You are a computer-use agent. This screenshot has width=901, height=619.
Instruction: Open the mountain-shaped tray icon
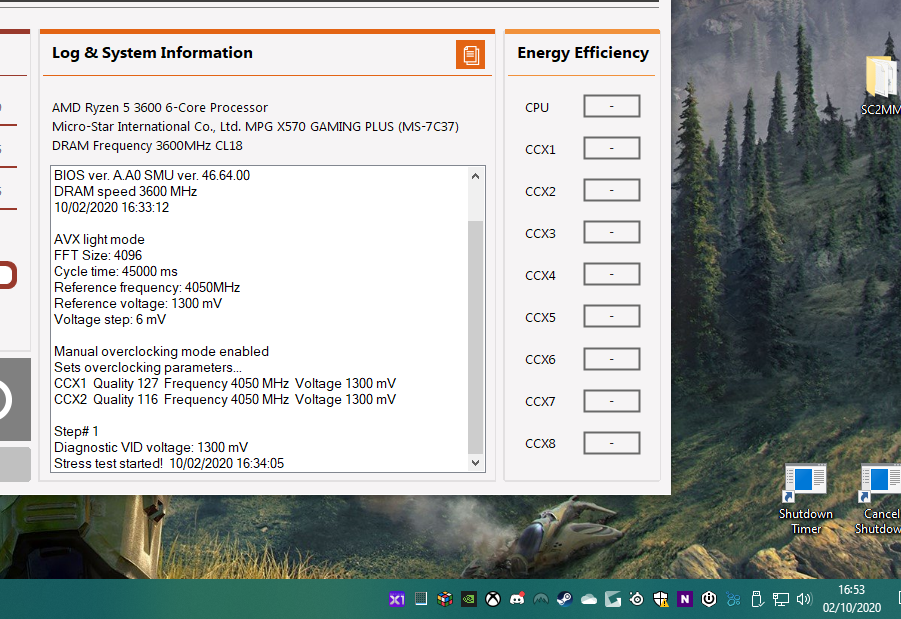(x=541, y=599)
